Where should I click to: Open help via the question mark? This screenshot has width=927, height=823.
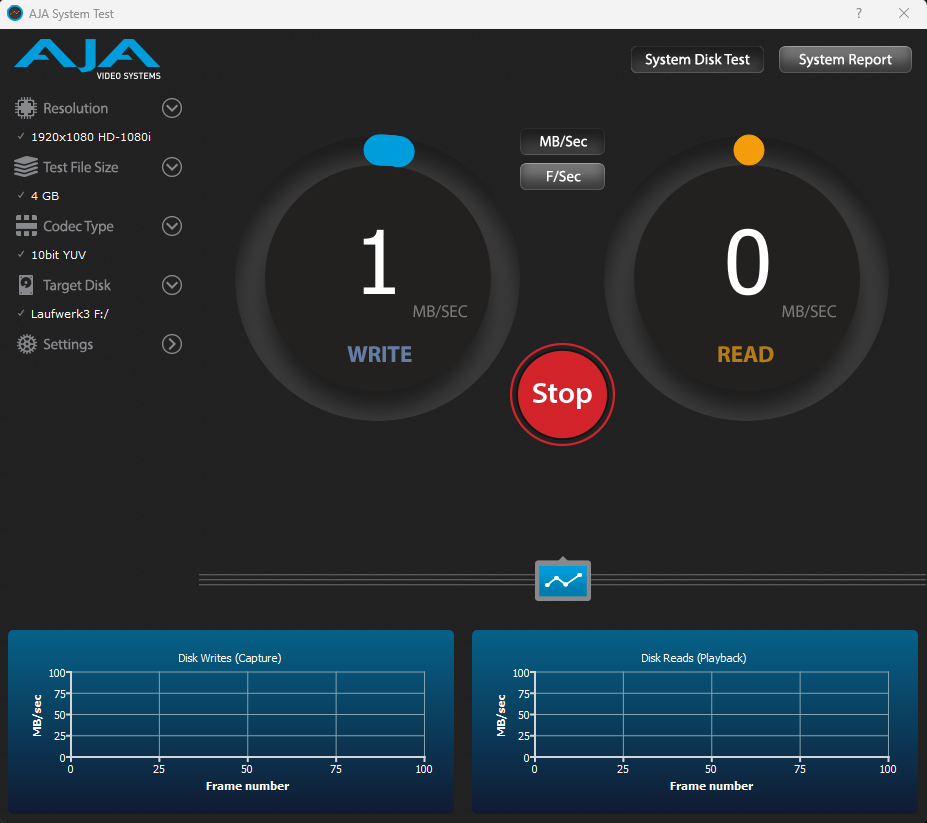tap(859, 13)
